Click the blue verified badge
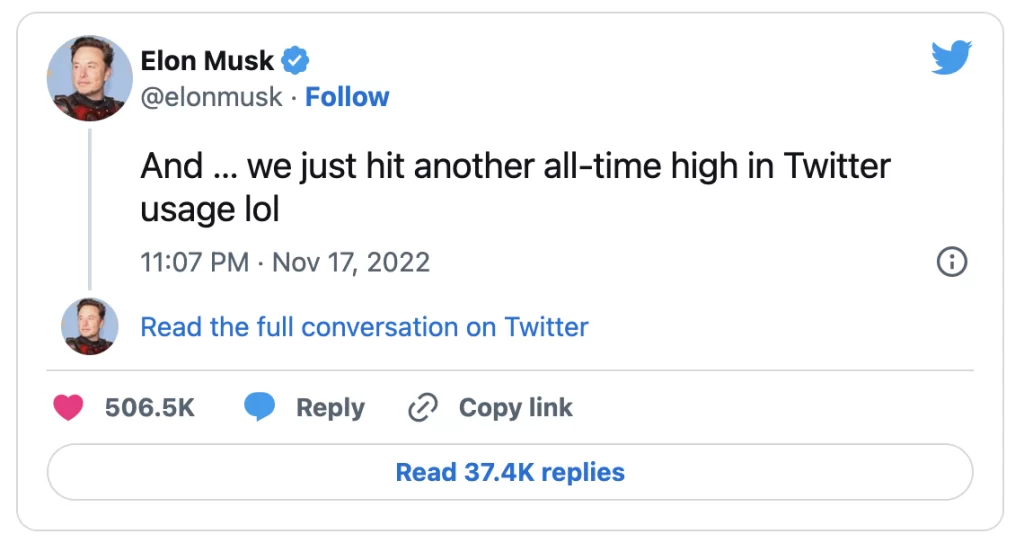 tap(295, 61)
